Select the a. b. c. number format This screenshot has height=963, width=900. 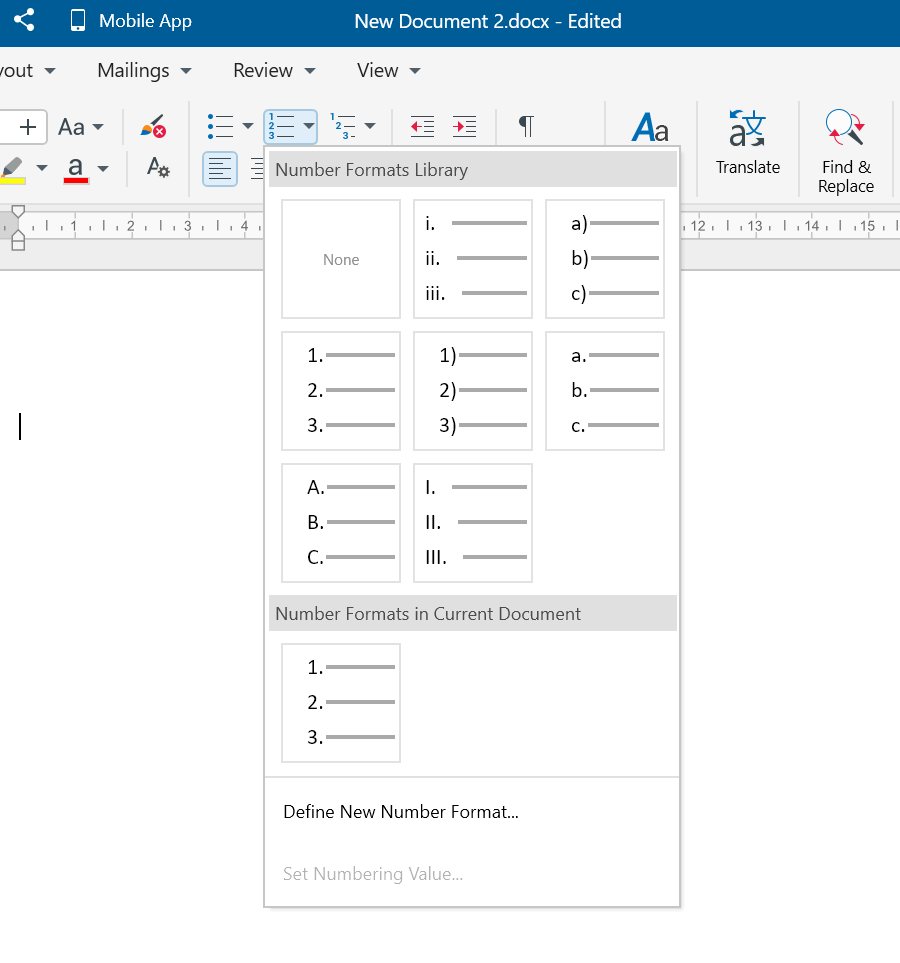click(x=605, y=391)
